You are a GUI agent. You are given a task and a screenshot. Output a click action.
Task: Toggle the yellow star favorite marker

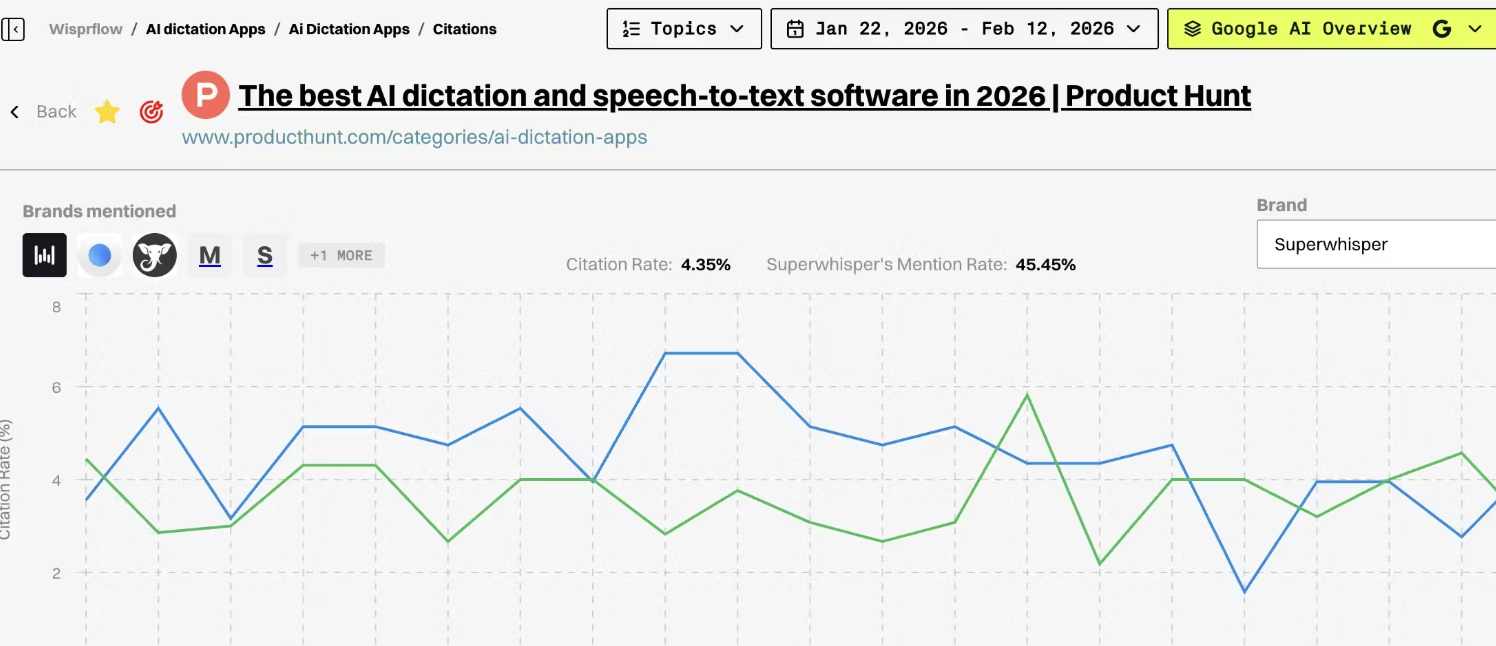click(107, 112)
